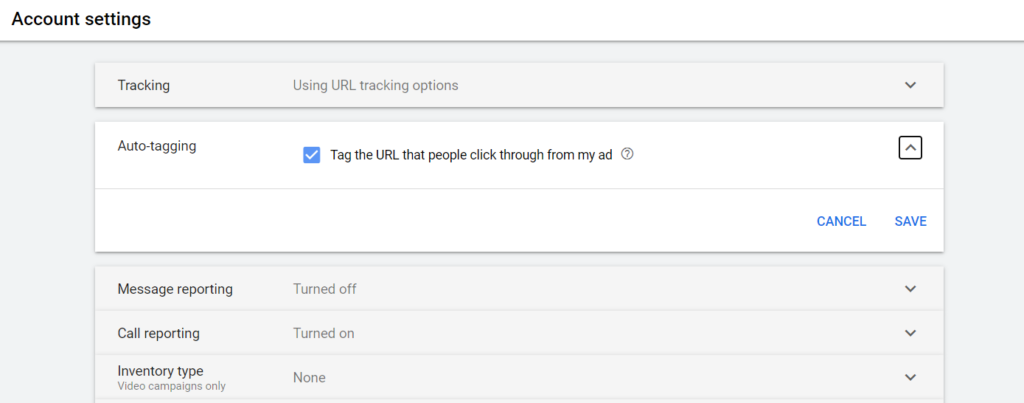The width and height of the screenshot is (1024, 403).
Task: Click the Account settings page heading
Action: [81, 19]
